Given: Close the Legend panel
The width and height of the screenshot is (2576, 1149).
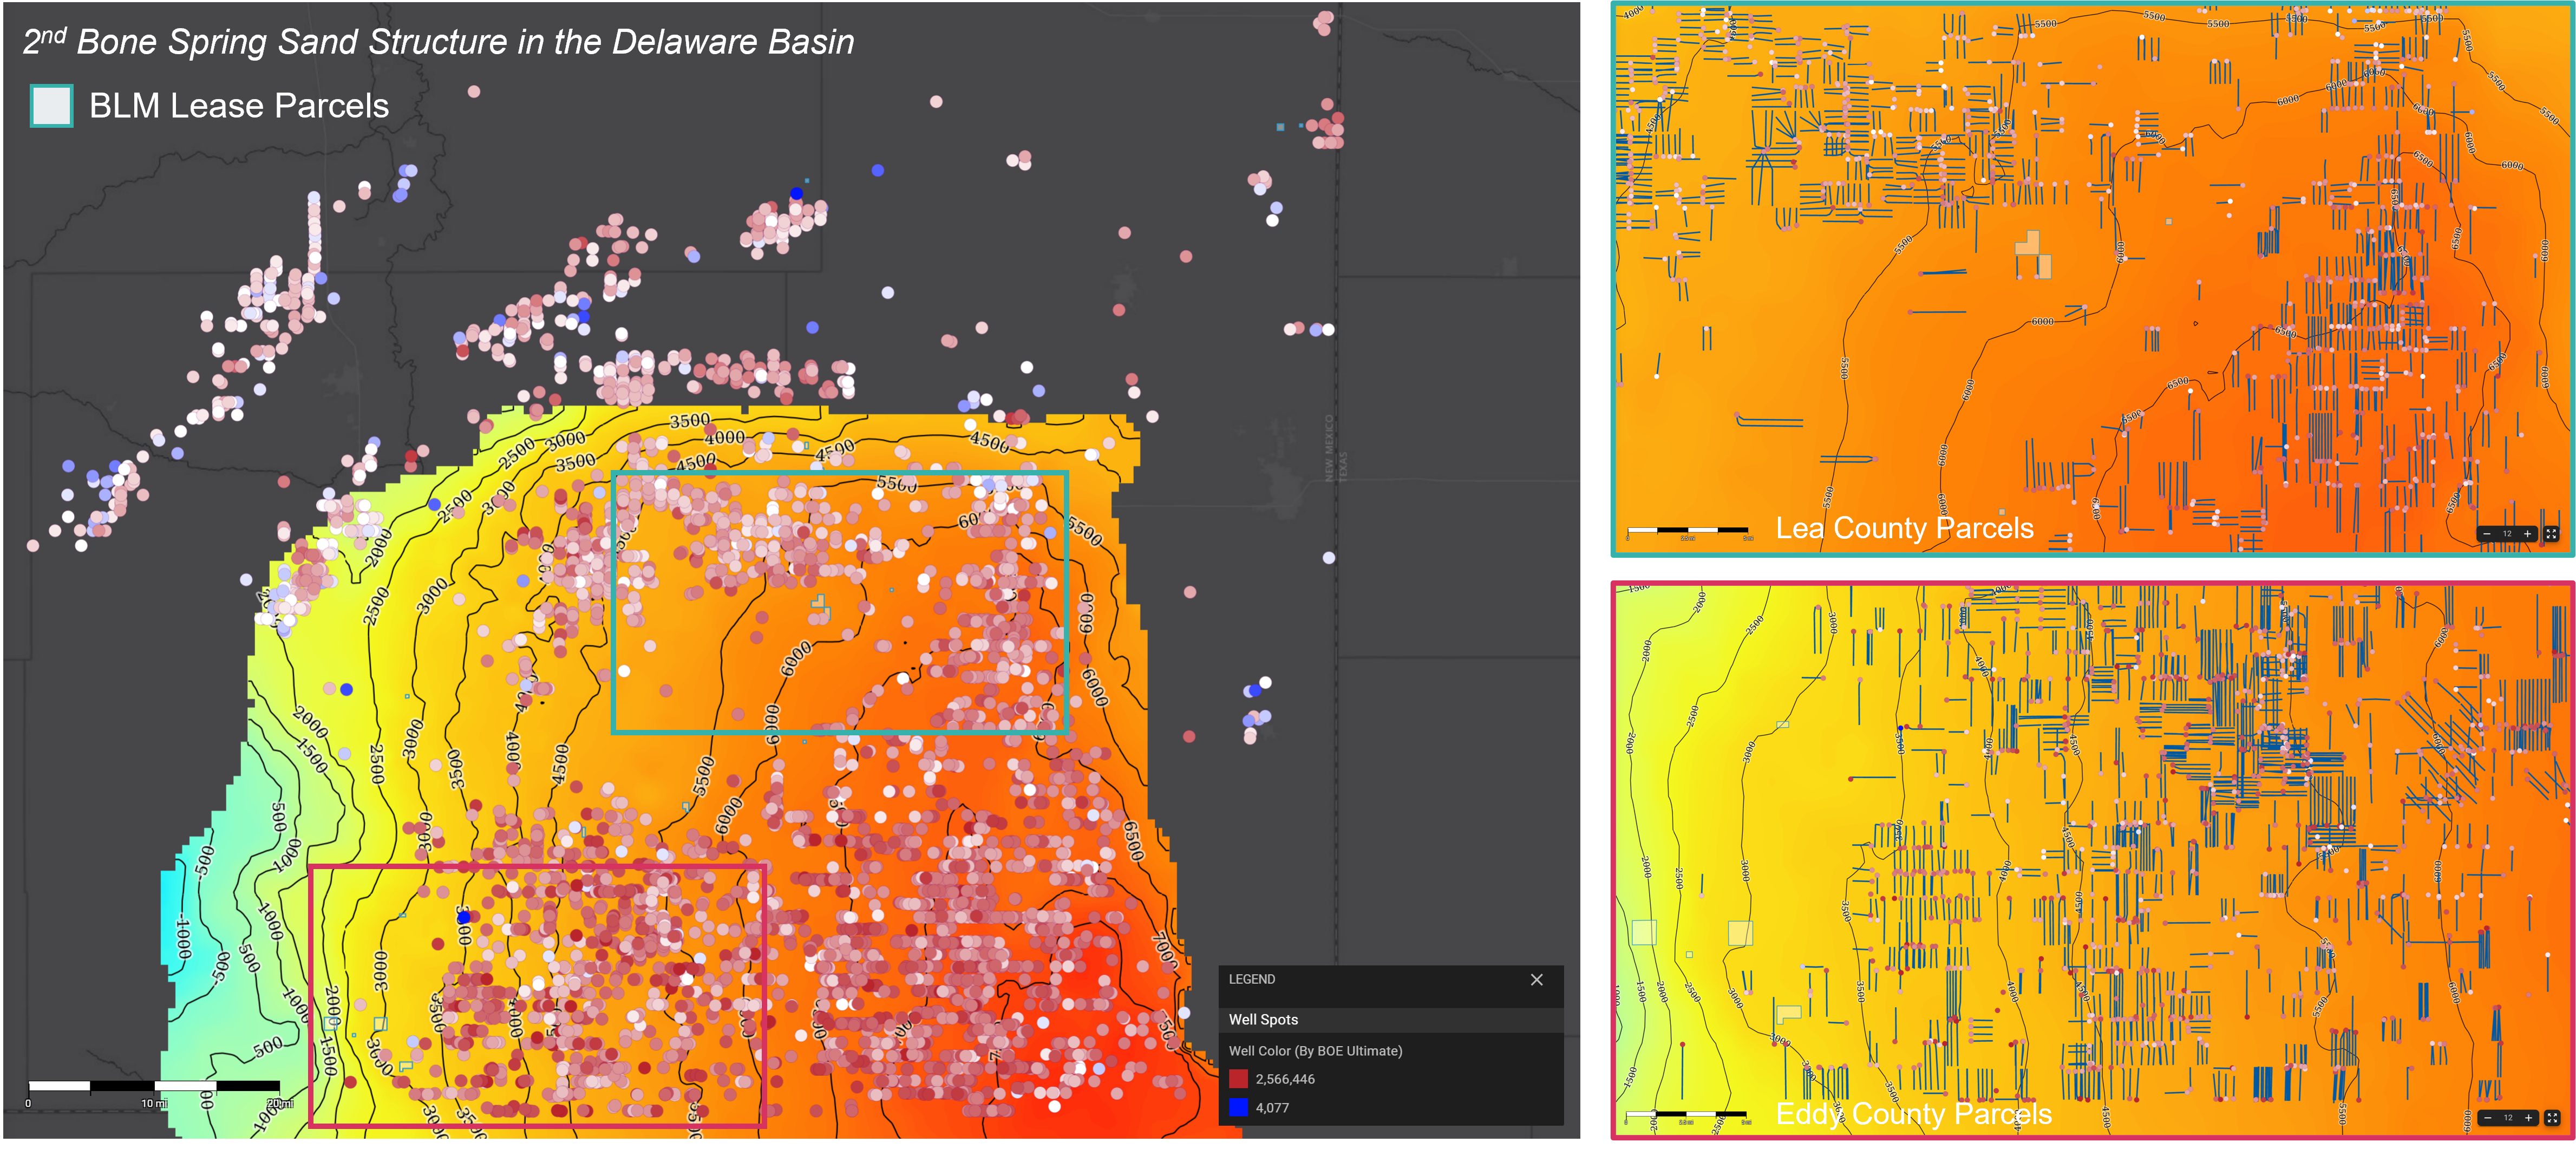Looking at the screenshot, I should click(1536, 980).
